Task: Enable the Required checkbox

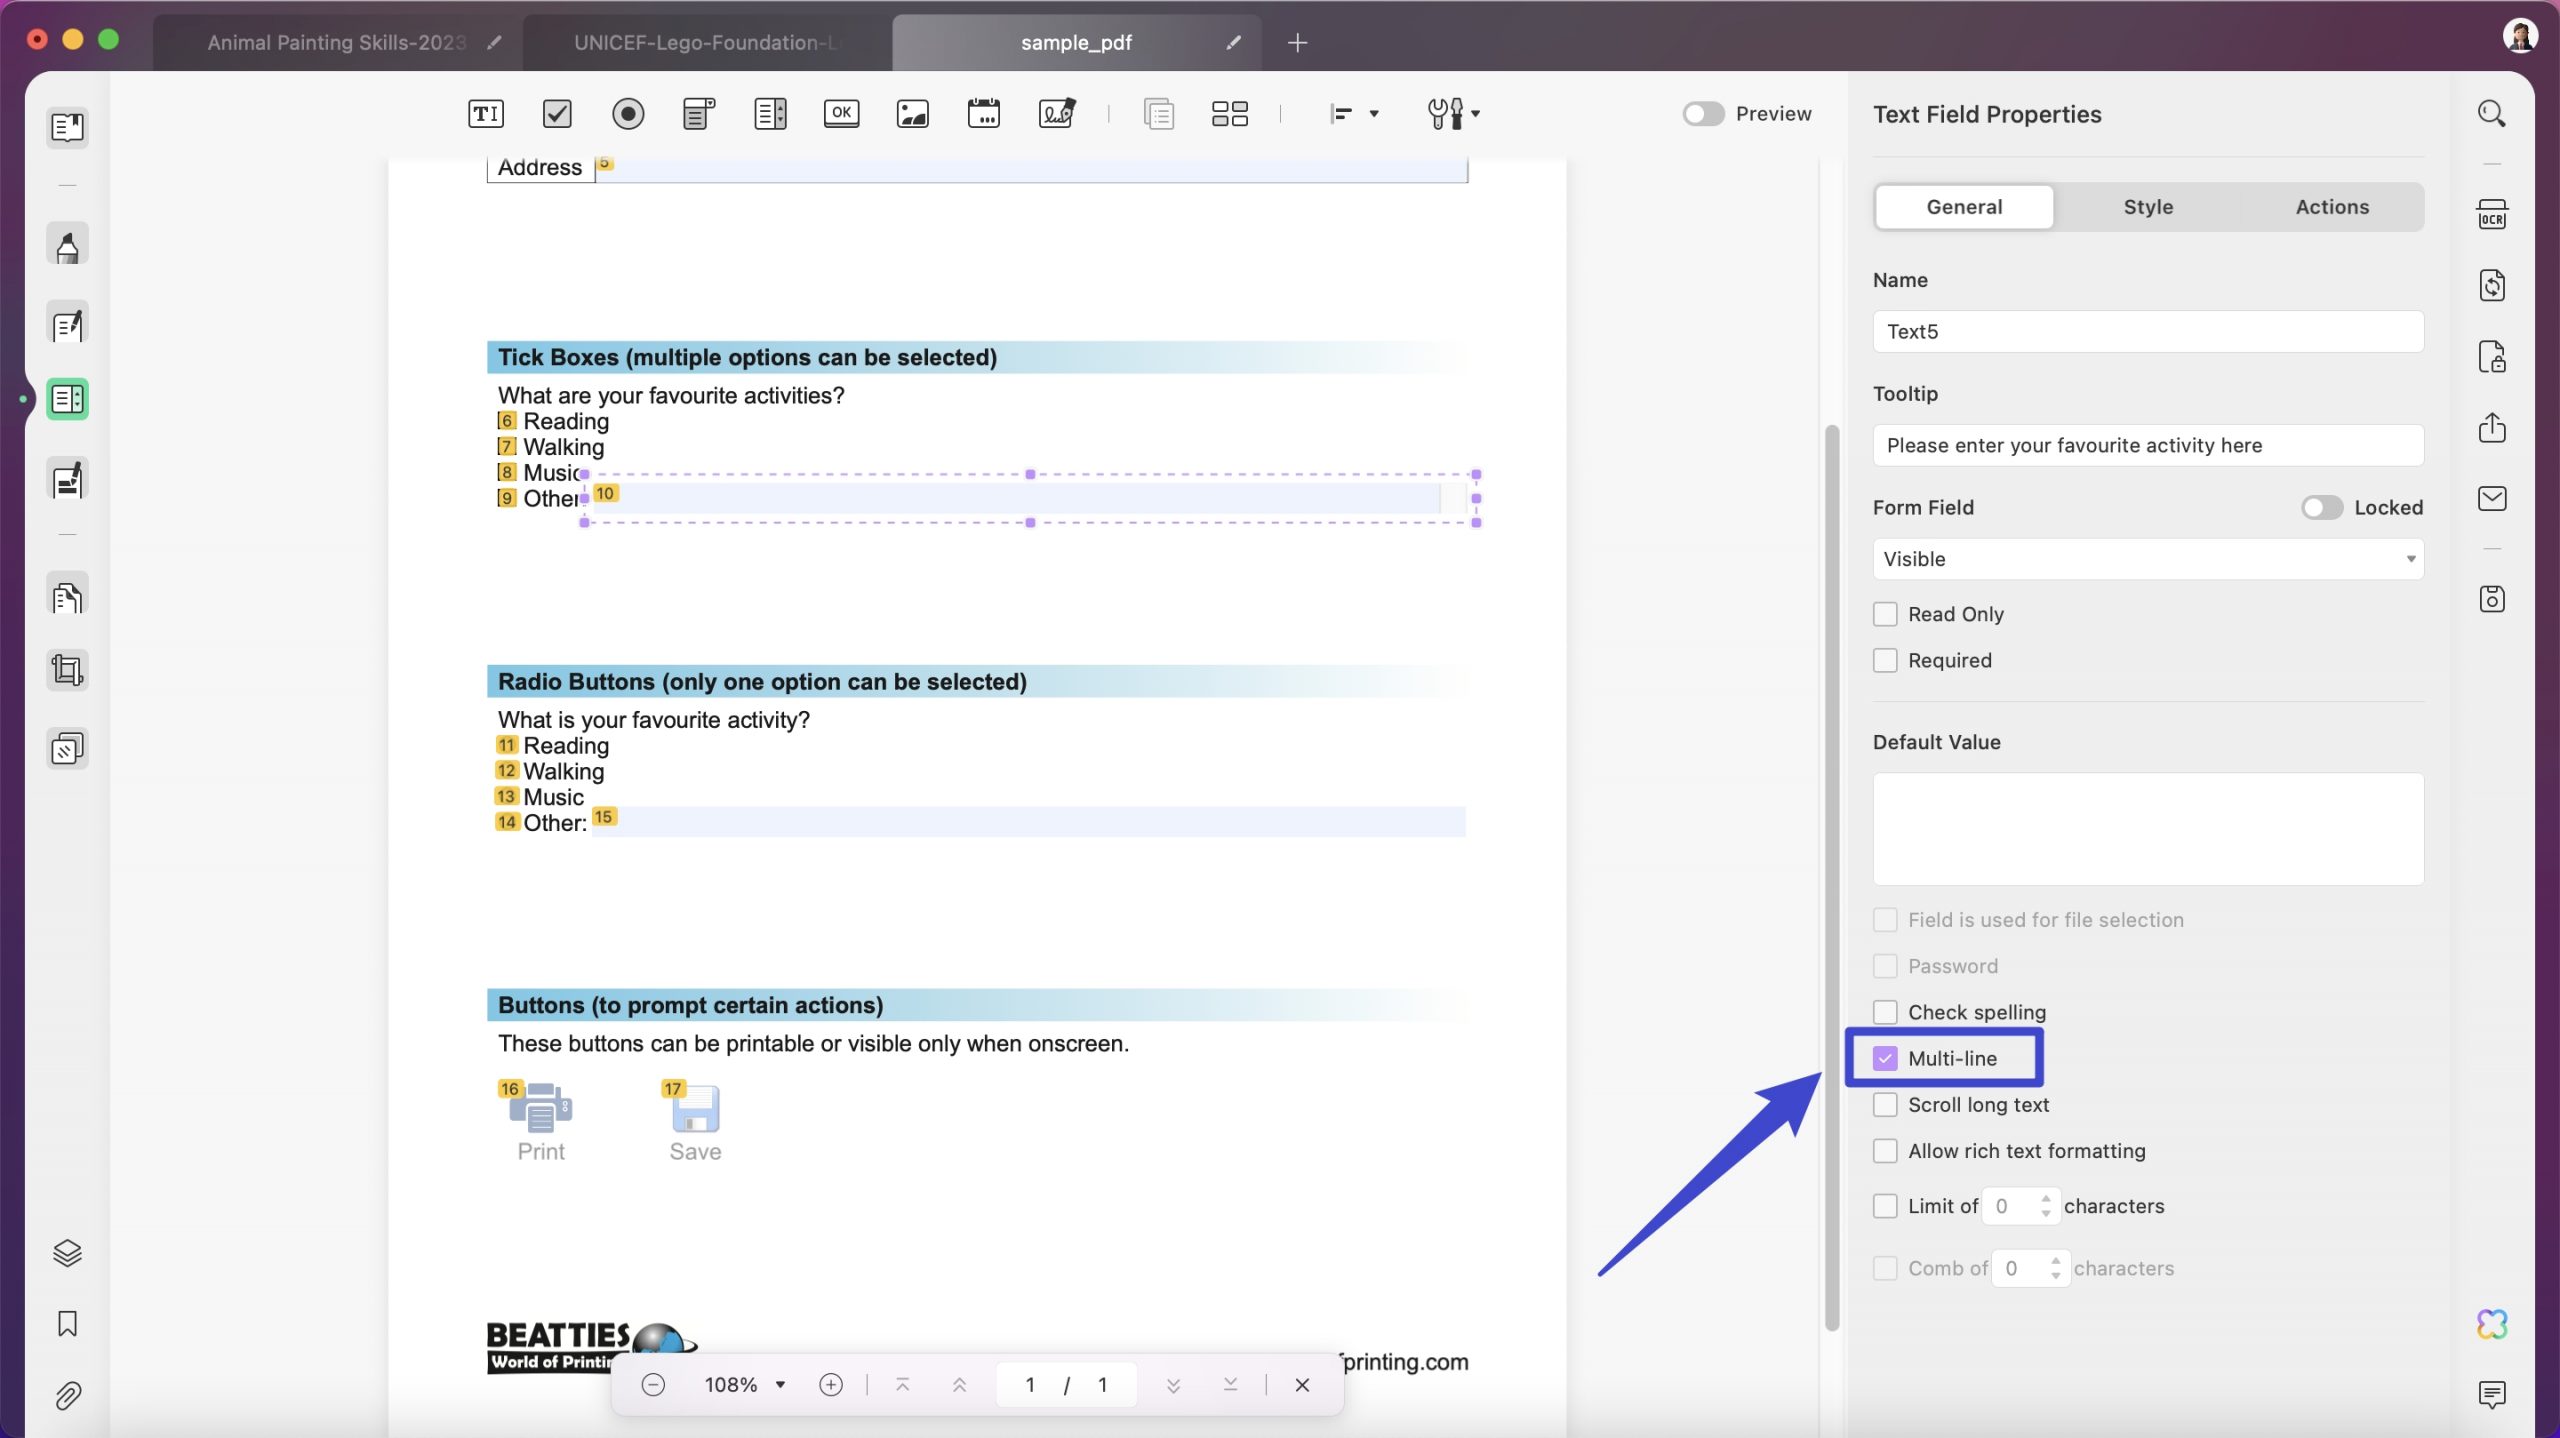Action: click(1886, 660)
